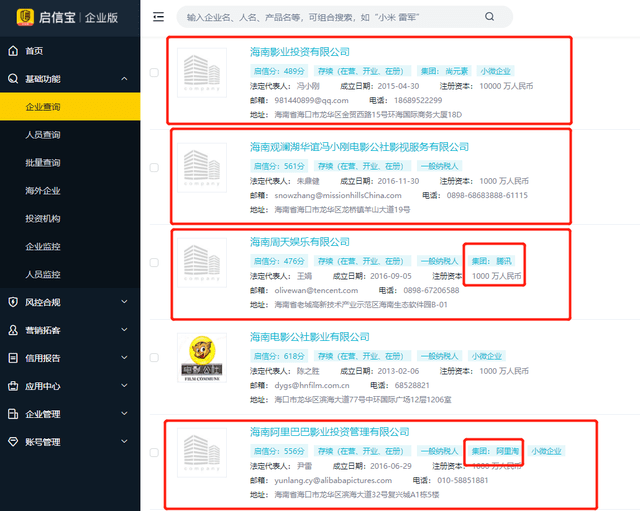Open the 海南观澜湖华谊冯小刚电影公社影视服务有限公司 link
640x511 pixels.
click(359, 147)
